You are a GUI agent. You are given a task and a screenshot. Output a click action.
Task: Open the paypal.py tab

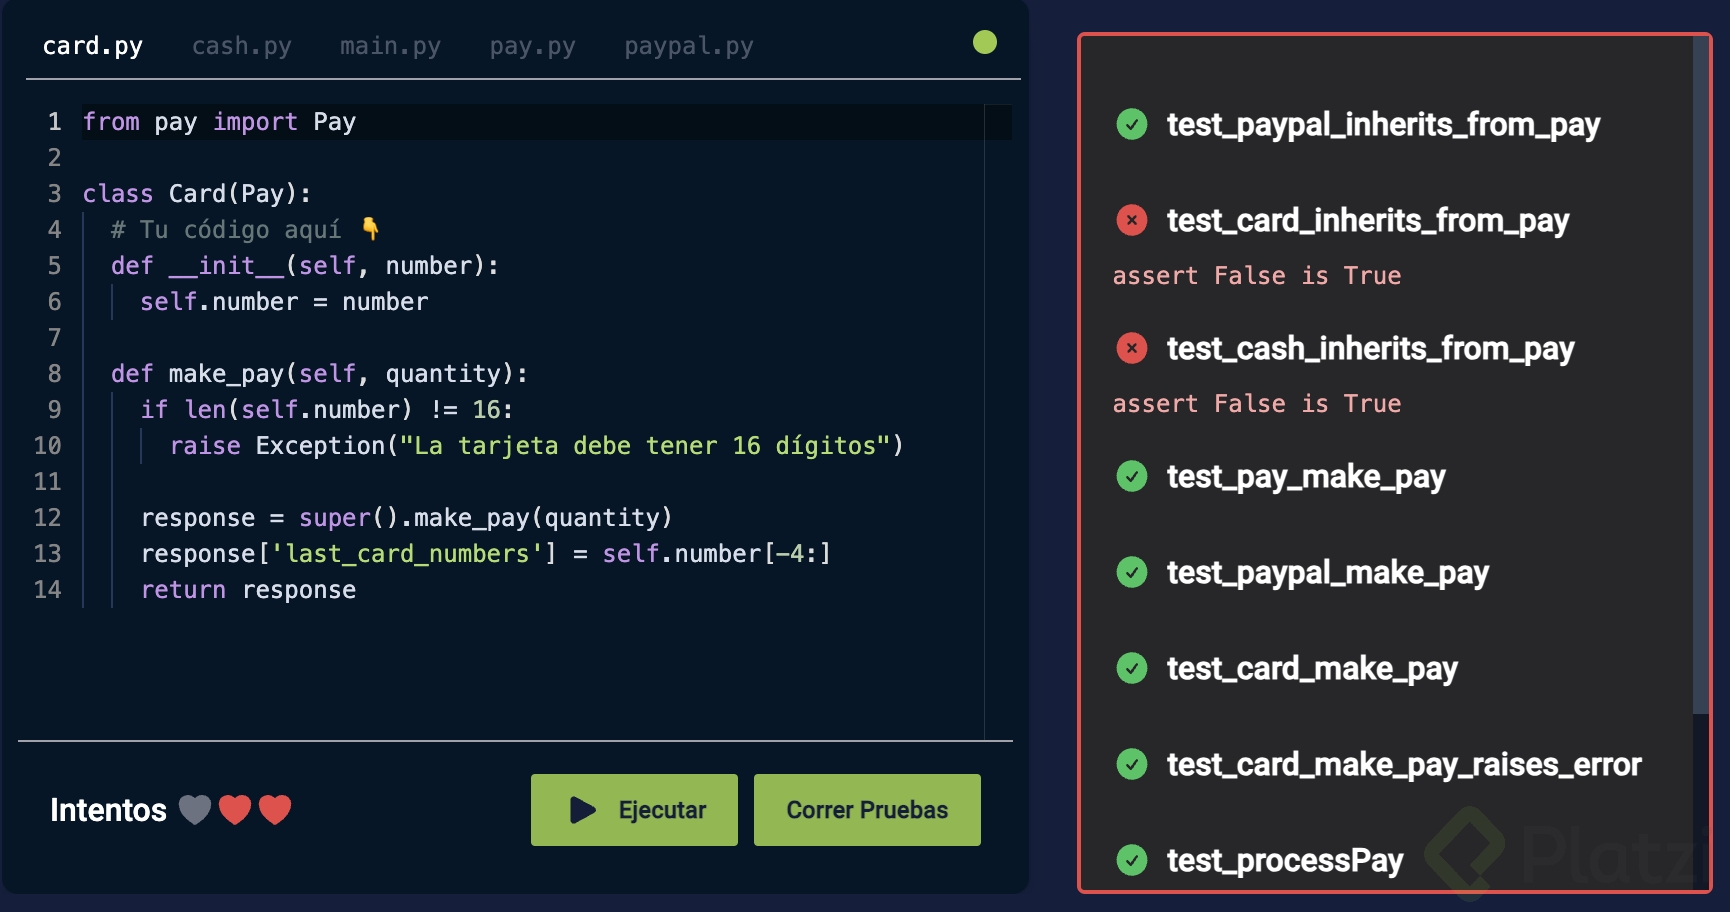coord(689,46)
